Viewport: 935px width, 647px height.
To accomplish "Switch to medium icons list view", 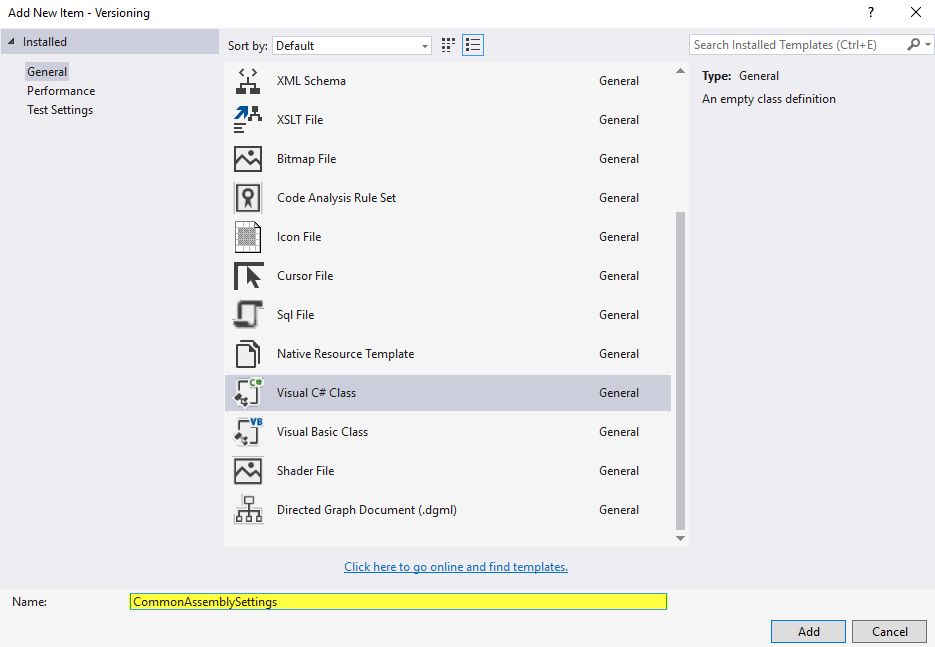I will pos(473,45).
